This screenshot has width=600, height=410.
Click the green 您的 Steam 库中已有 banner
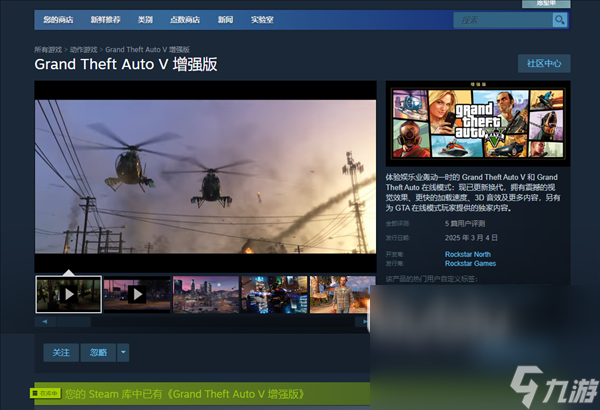click(202, 394)
